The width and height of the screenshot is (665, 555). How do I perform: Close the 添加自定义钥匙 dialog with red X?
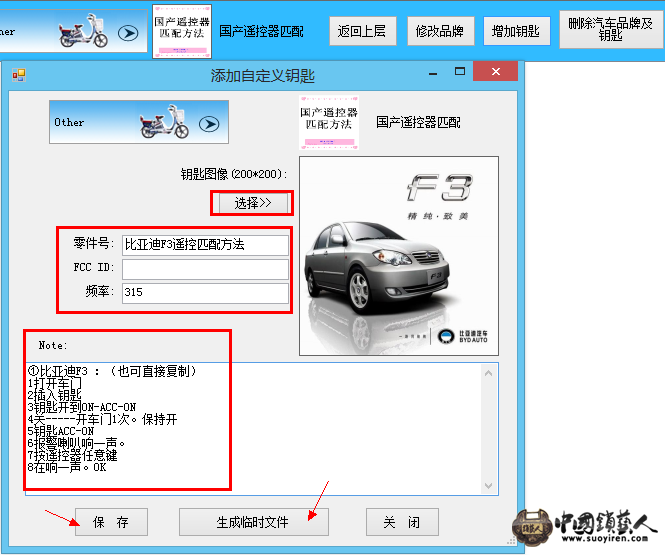[495, 71]
